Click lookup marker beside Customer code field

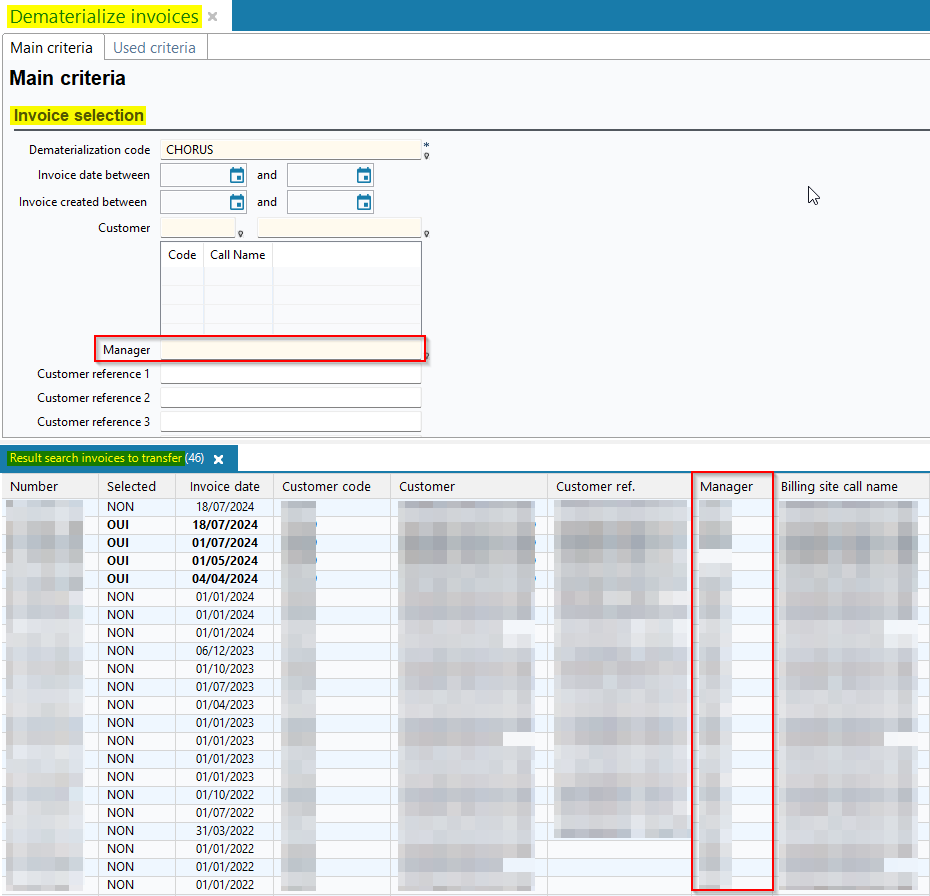point(240,234)
